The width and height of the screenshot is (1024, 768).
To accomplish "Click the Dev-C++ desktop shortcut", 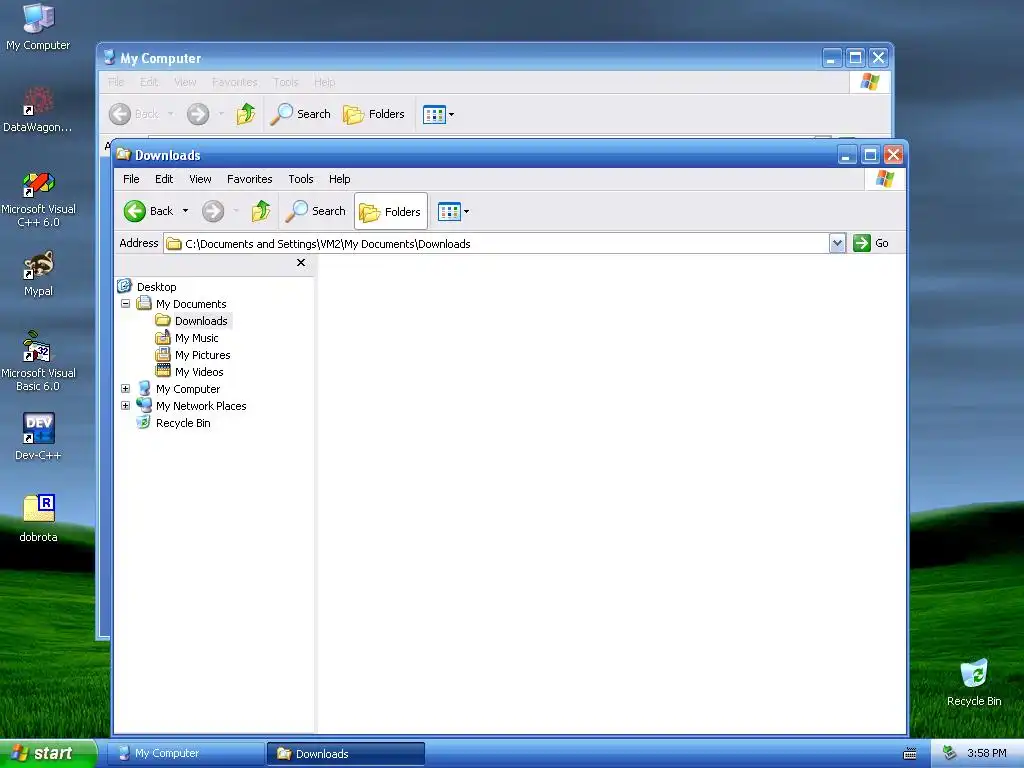I will tap(38, 437).
